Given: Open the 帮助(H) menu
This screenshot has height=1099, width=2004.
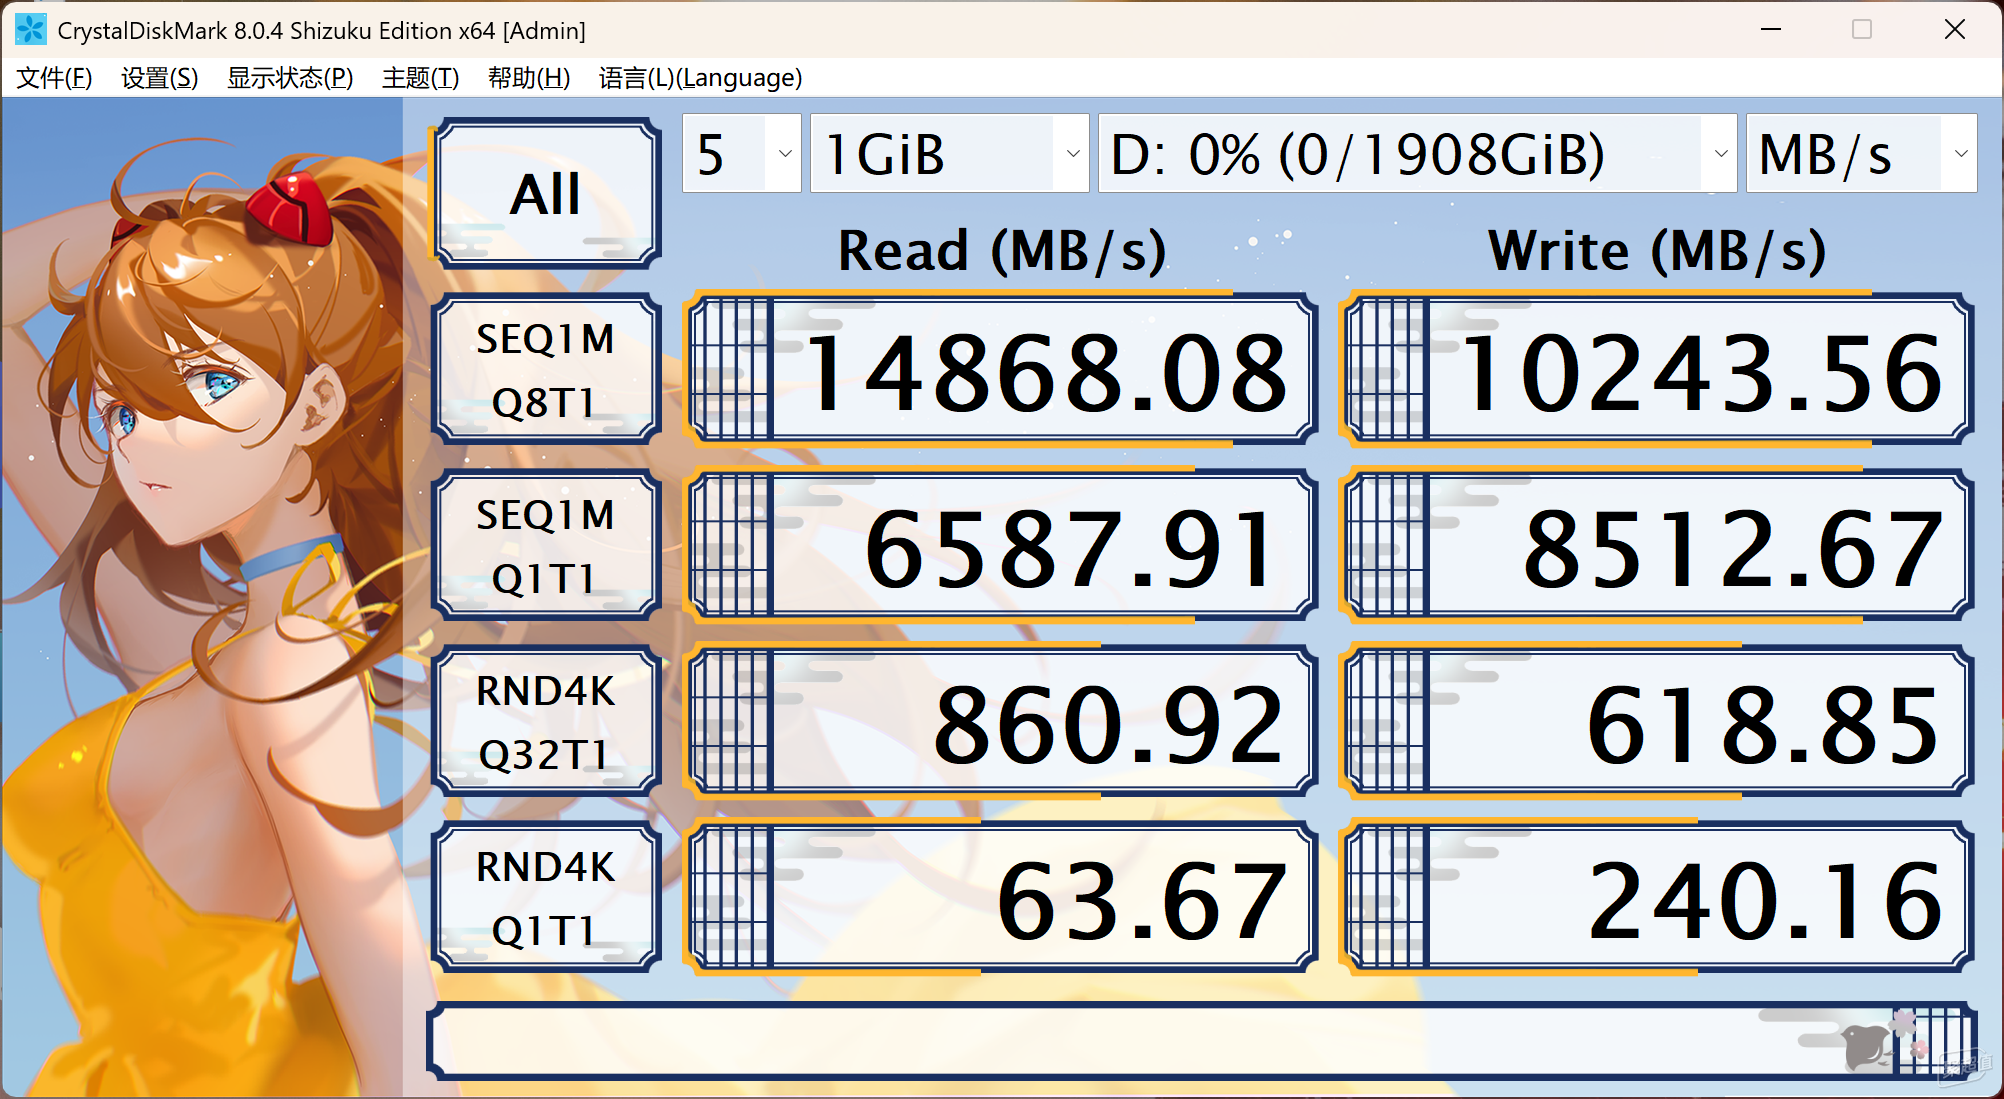Looking at the screenshot, I should [x=529, y=78].
